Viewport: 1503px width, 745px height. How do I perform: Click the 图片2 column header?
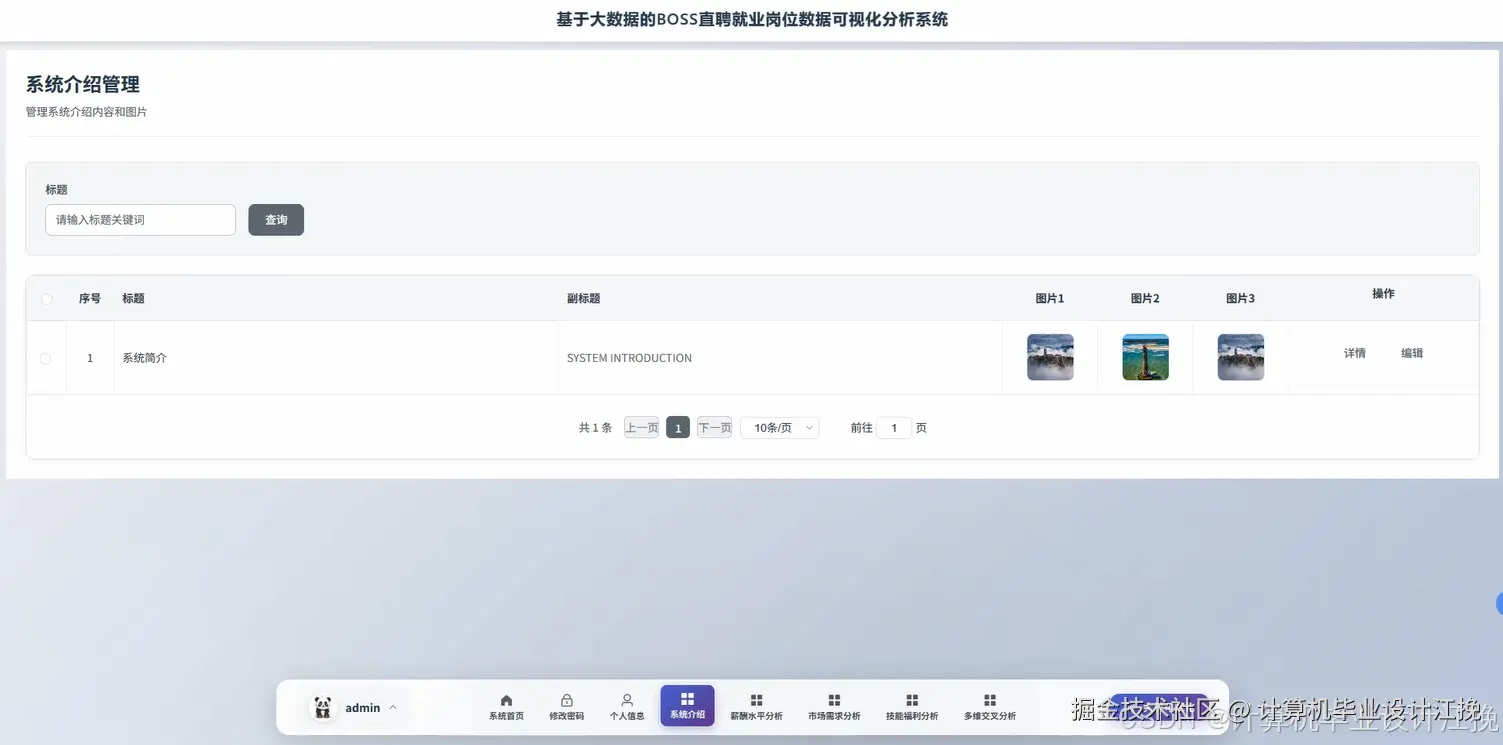(1145, 298)
